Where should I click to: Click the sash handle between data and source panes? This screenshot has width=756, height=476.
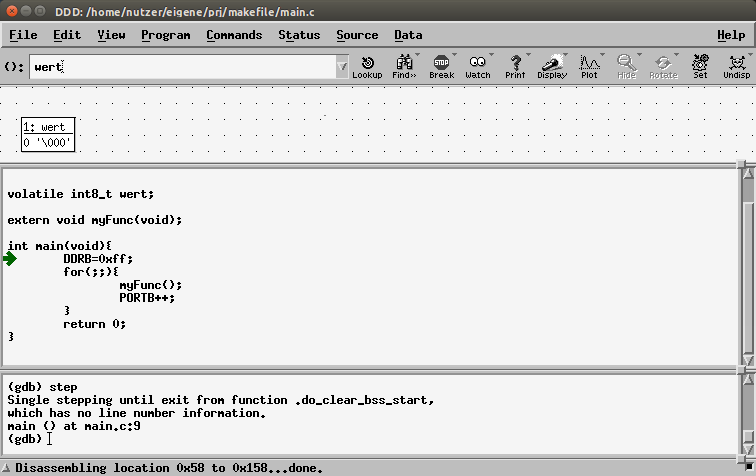coord(741,164)
